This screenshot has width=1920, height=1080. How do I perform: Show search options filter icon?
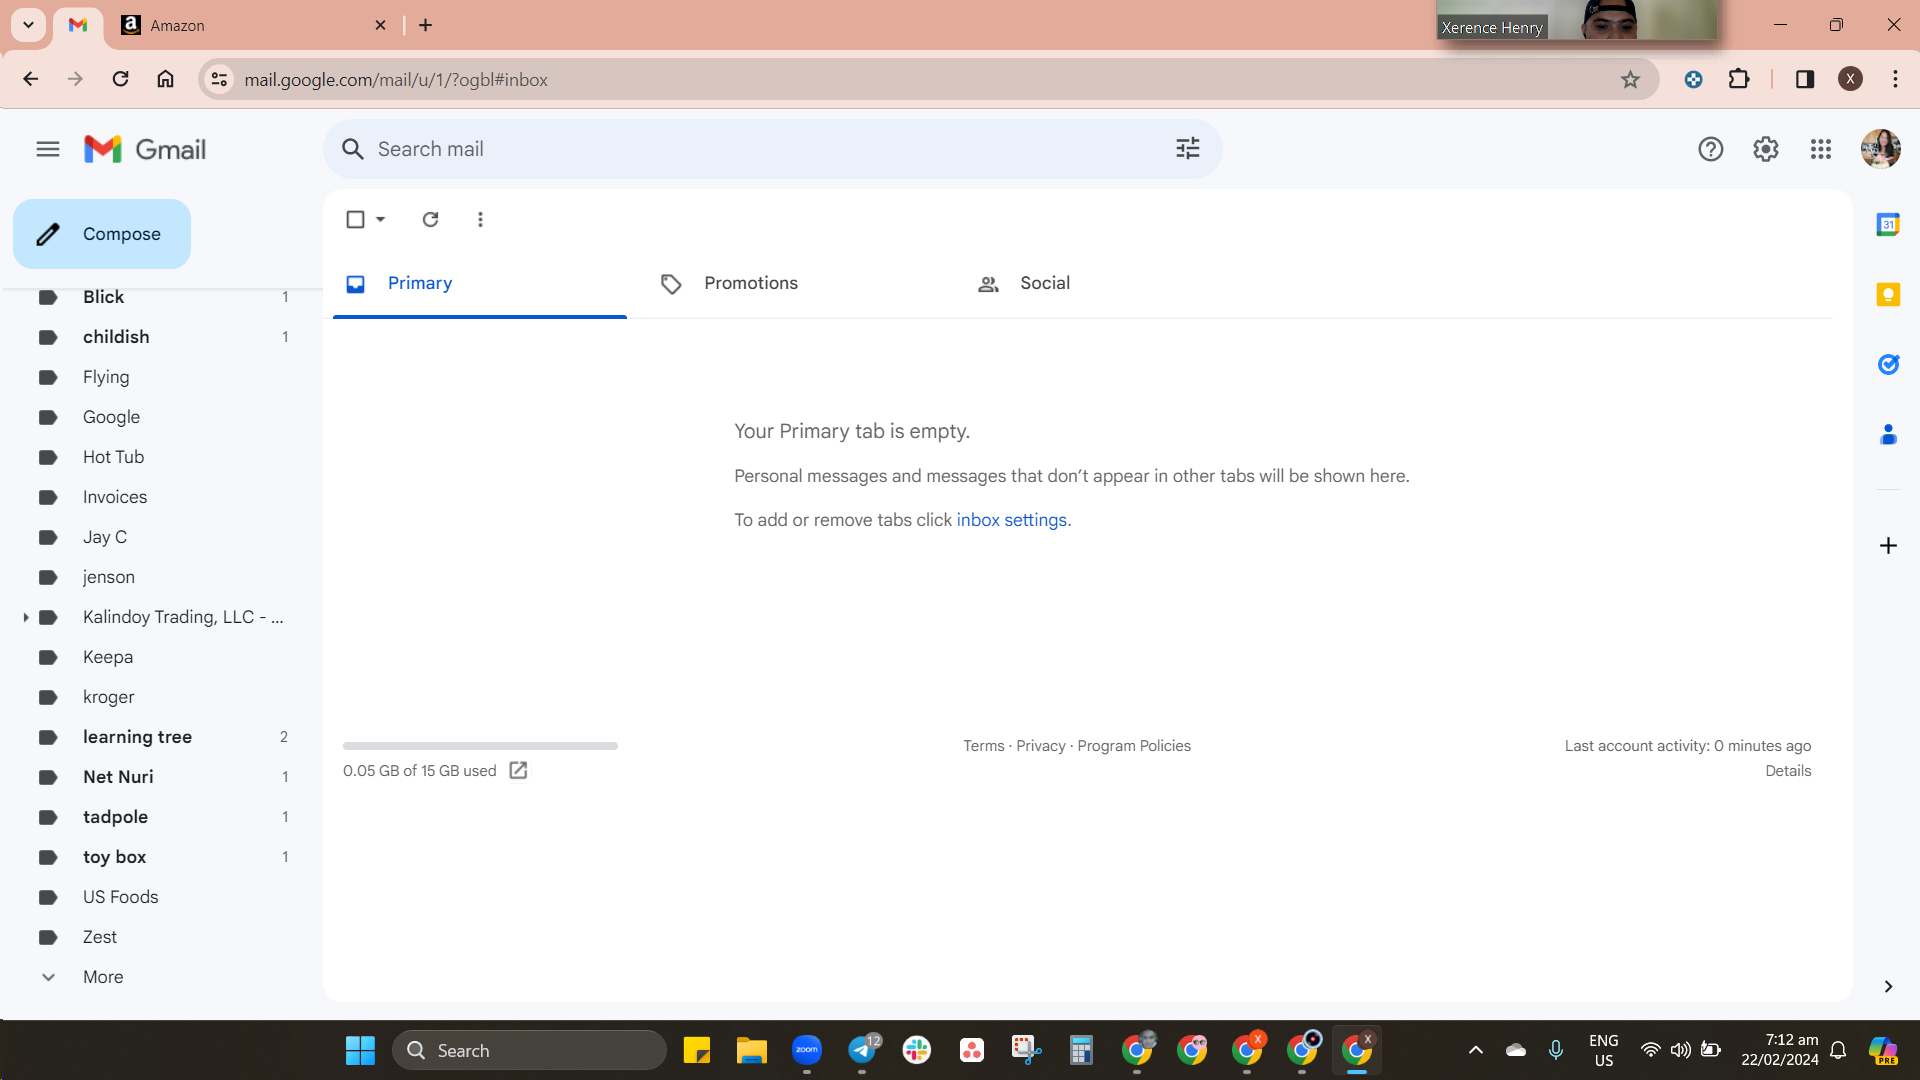[1187, 149]
